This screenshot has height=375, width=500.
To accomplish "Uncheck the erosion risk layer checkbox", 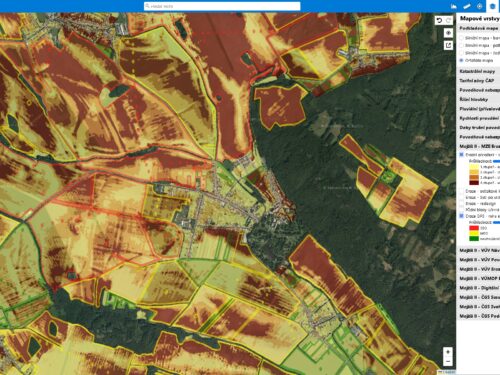I will 462,155.
